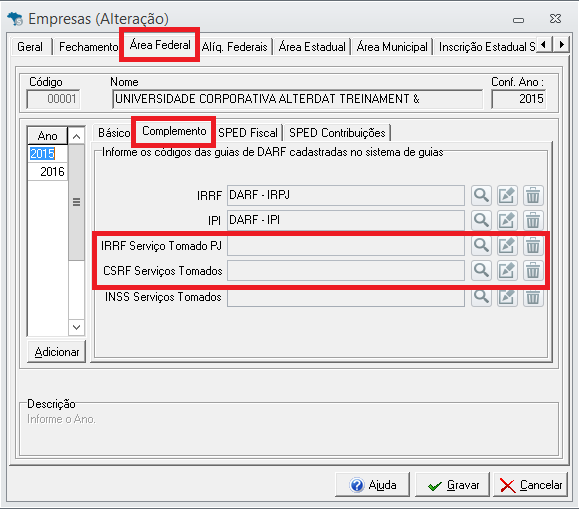Delete the IPI guide with trash icon

[x=533, y=220]
